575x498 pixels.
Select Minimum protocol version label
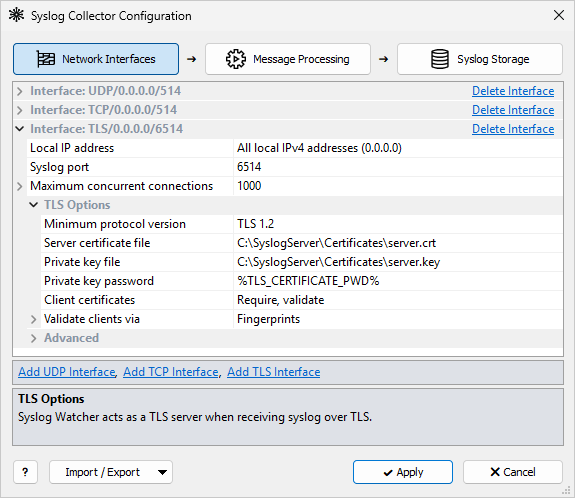pos(115,224)
